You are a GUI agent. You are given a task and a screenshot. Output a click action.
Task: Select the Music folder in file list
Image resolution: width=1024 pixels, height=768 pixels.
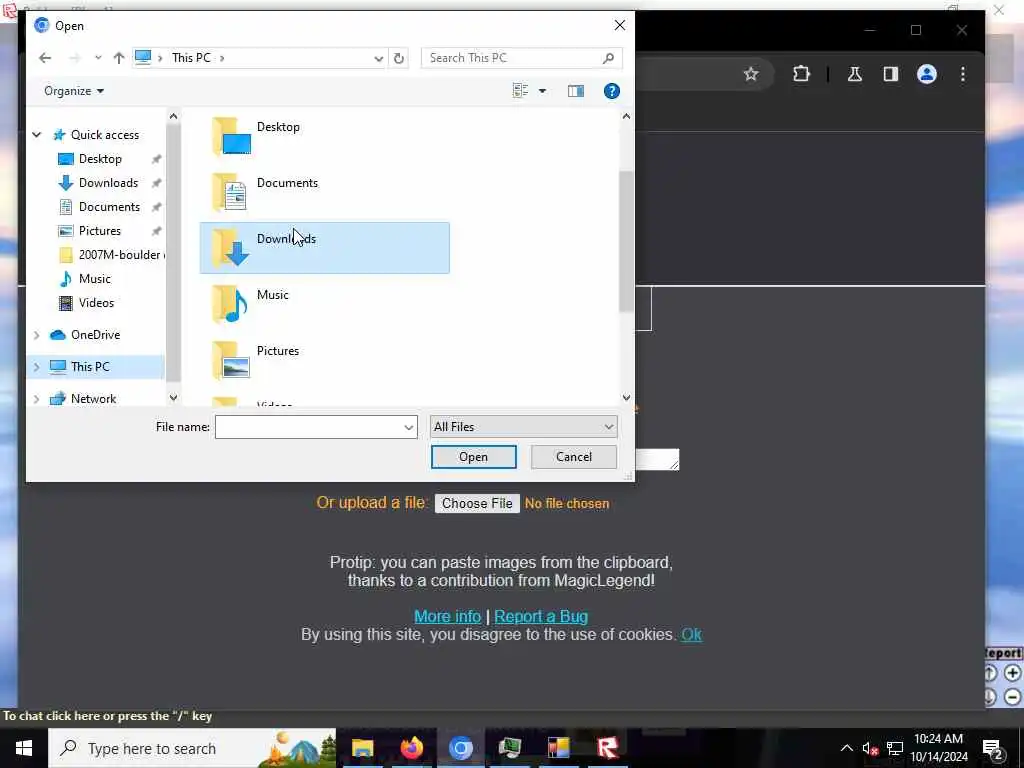point(324,304)
